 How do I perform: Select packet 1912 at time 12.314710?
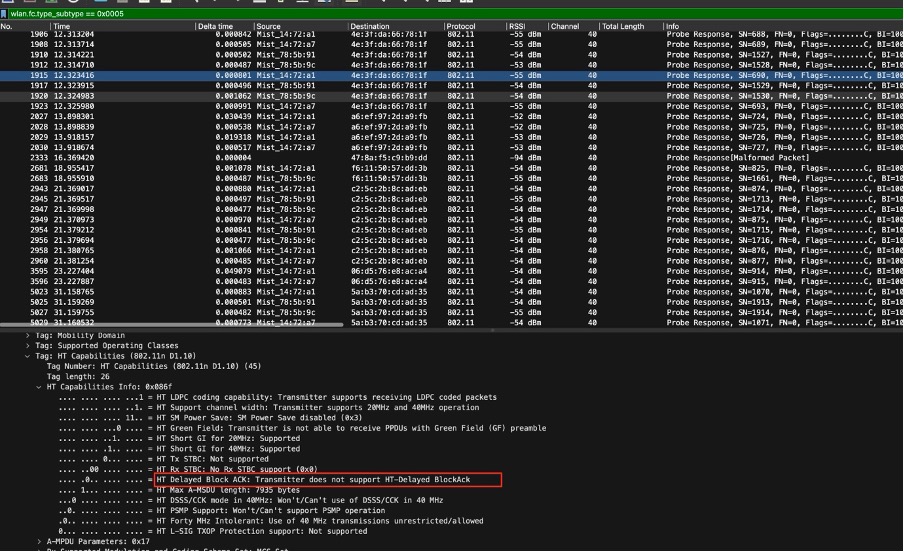click(452, 65)
